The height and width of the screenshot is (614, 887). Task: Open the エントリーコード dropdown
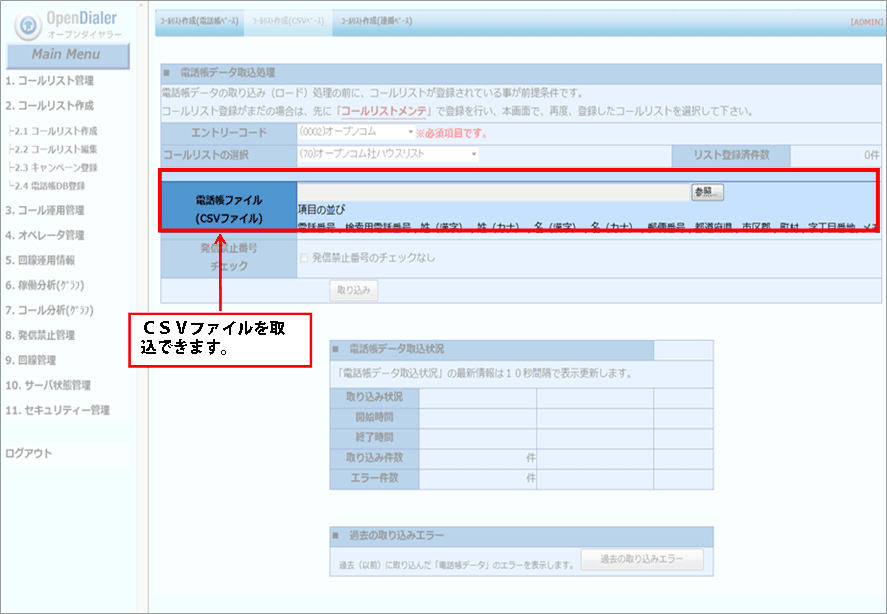(356, 131)
